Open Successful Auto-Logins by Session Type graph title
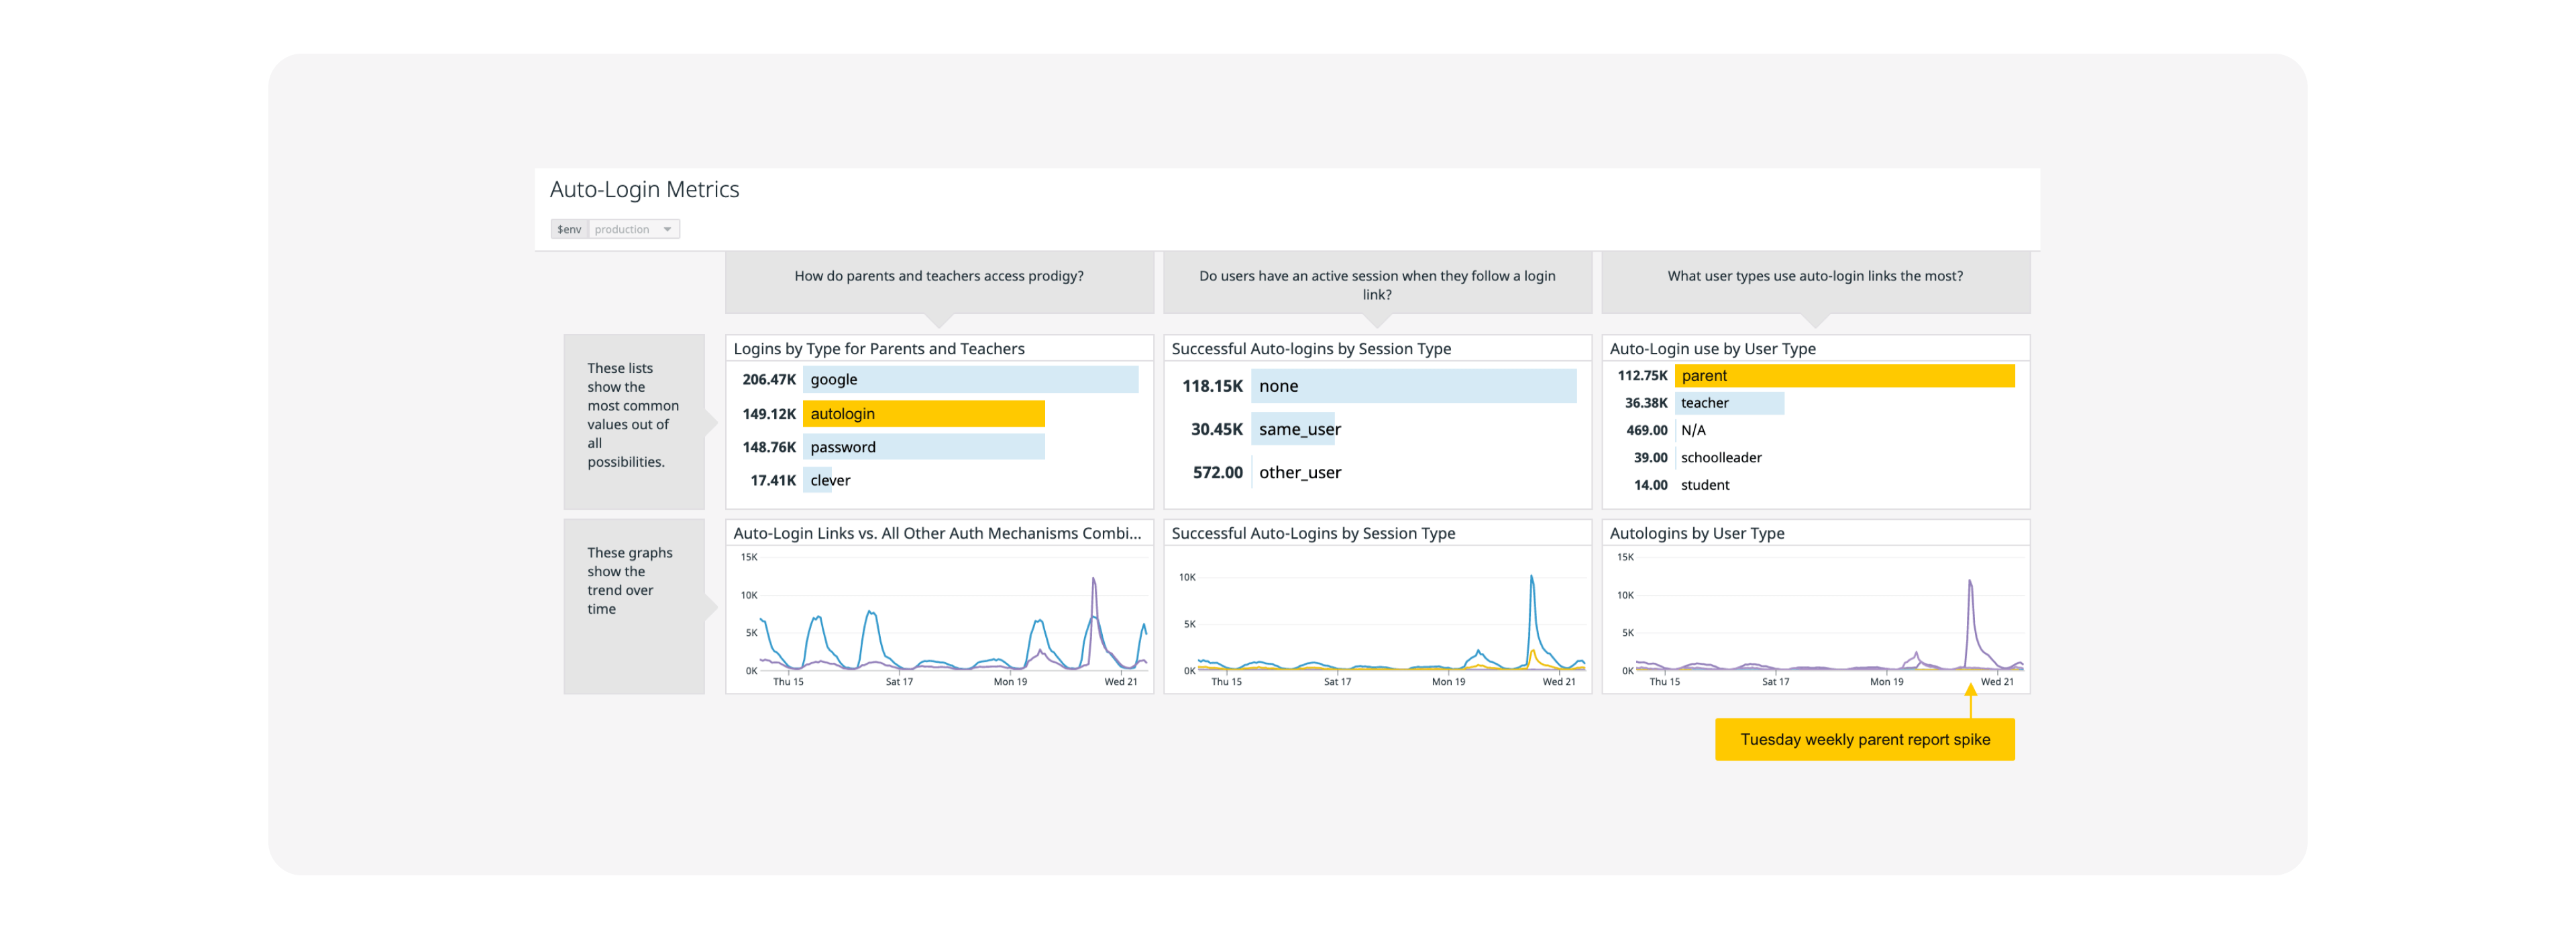This screenshot has height=929, width=2576. pyautogui.click(x=1313, y=533)
